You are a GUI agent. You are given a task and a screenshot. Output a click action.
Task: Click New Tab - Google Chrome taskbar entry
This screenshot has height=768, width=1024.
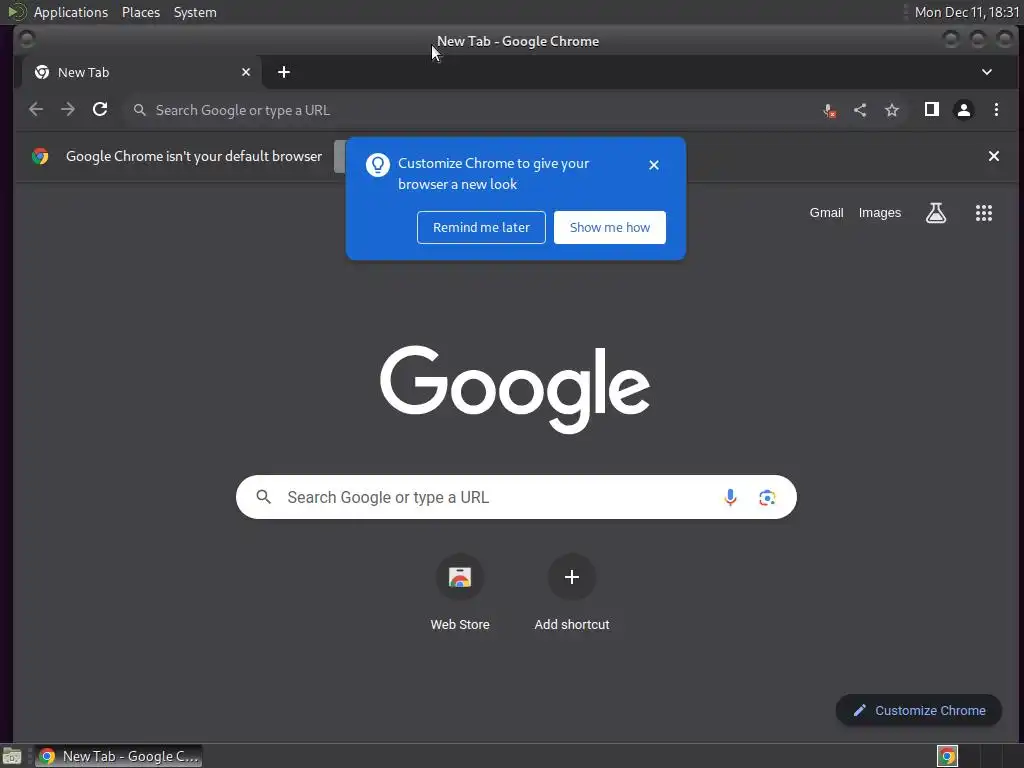118,756
